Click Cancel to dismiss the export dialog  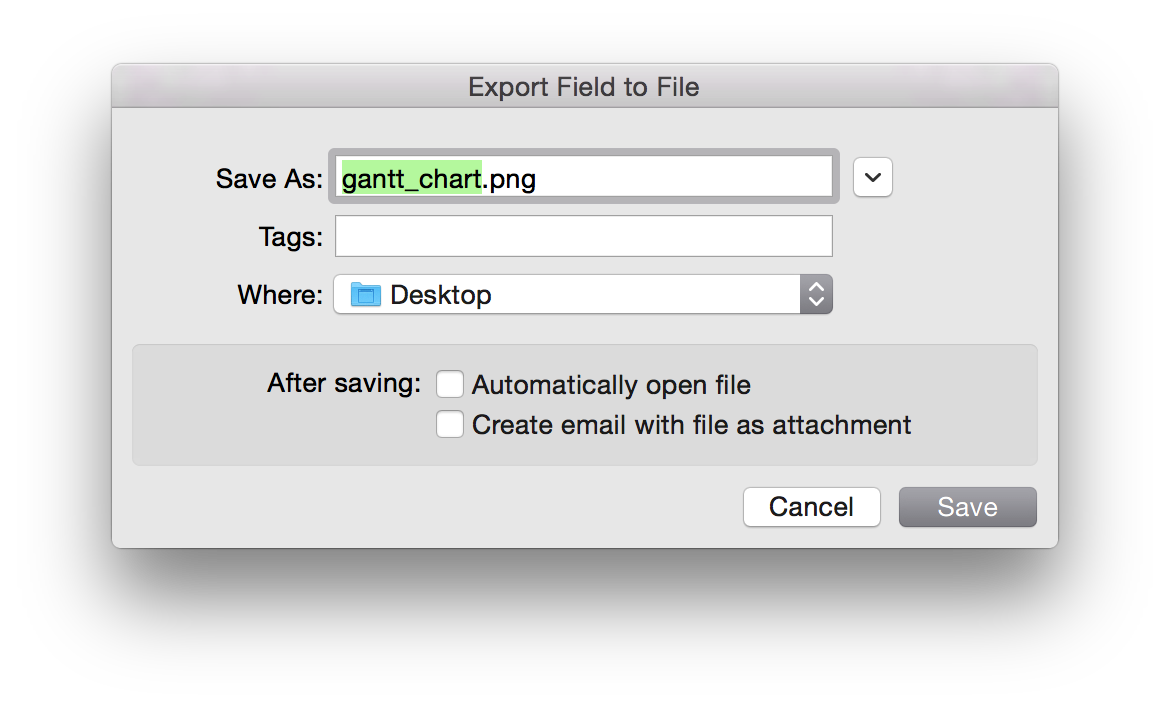pyautogui.click(x=811, y=507)
